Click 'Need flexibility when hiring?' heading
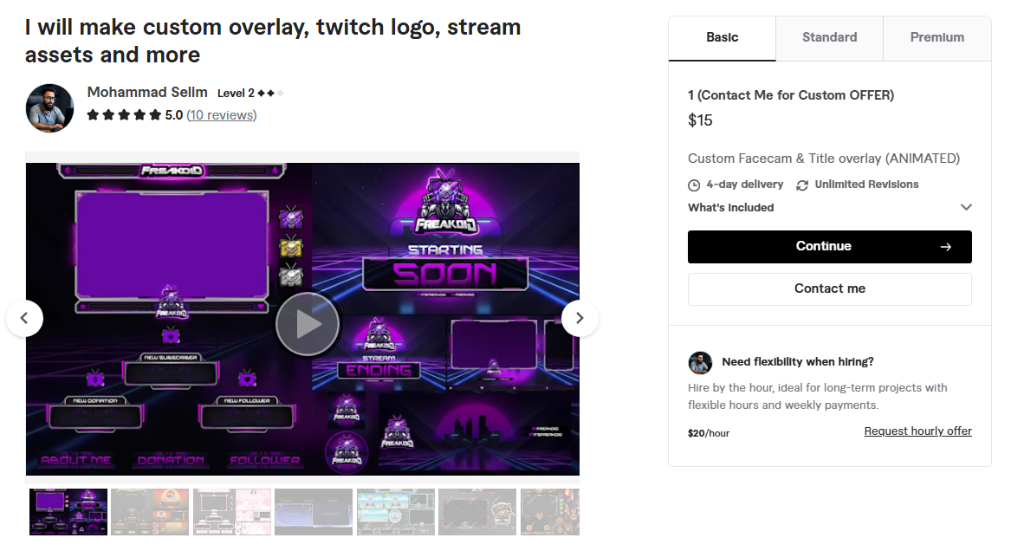The width and height of the screenshot is (1024, 559). [x=797, y=362]
